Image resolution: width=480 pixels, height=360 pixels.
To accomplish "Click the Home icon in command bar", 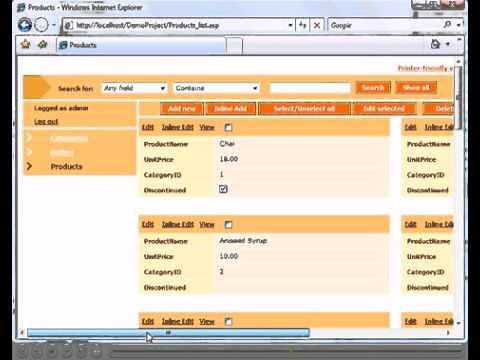I will [435, 44].
